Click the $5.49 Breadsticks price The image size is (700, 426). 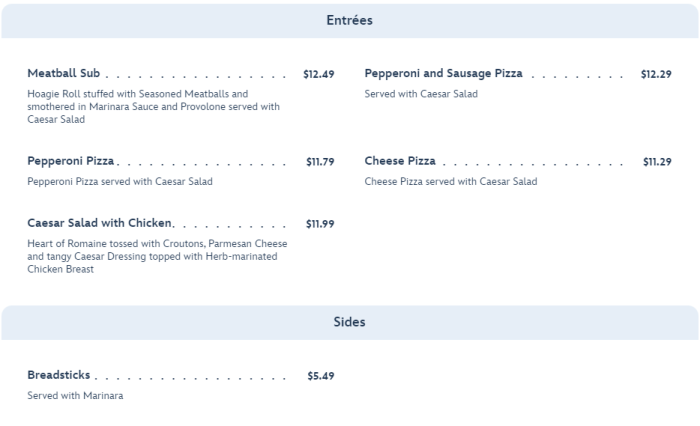321,376
